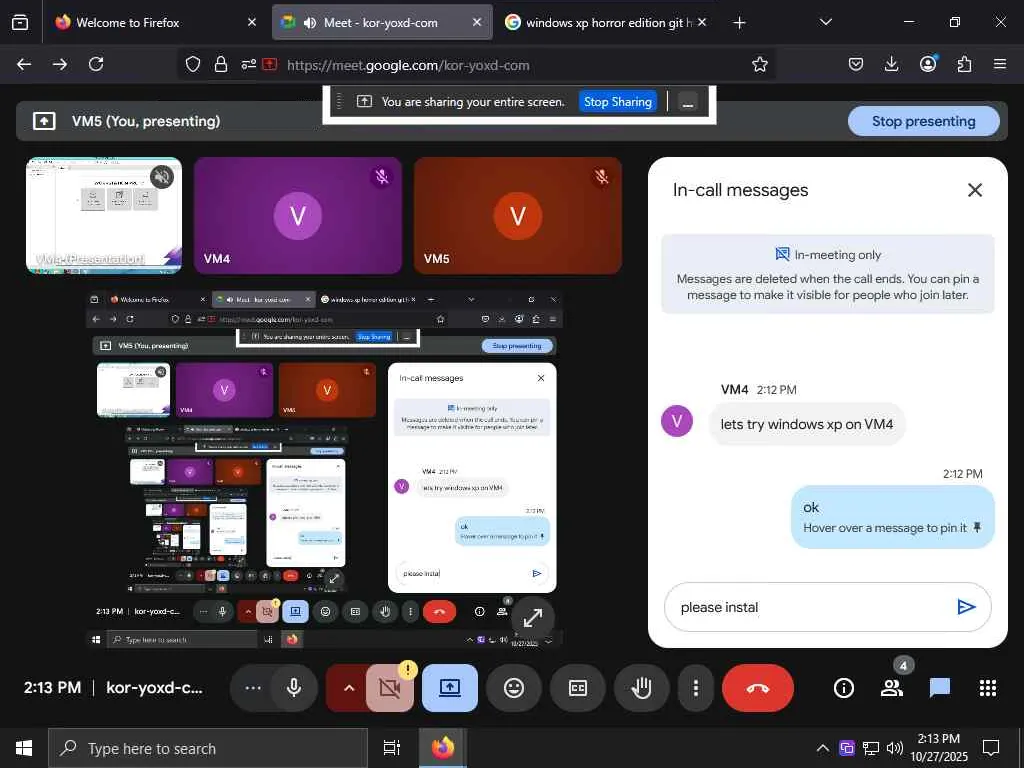
Task: Open Firefox application hamburger menu
Action: tap(1000, 64)
